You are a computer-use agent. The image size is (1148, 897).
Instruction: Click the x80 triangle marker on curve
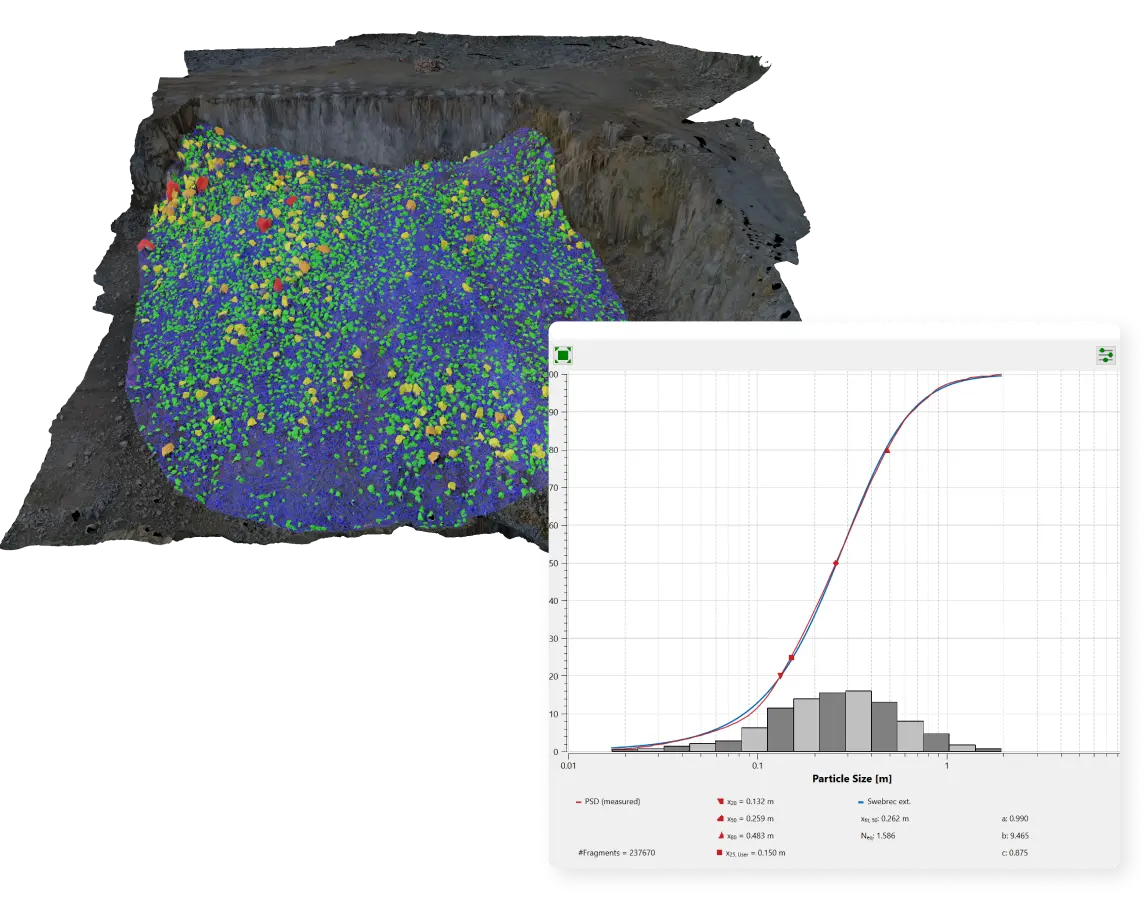(x=887, y=451)
